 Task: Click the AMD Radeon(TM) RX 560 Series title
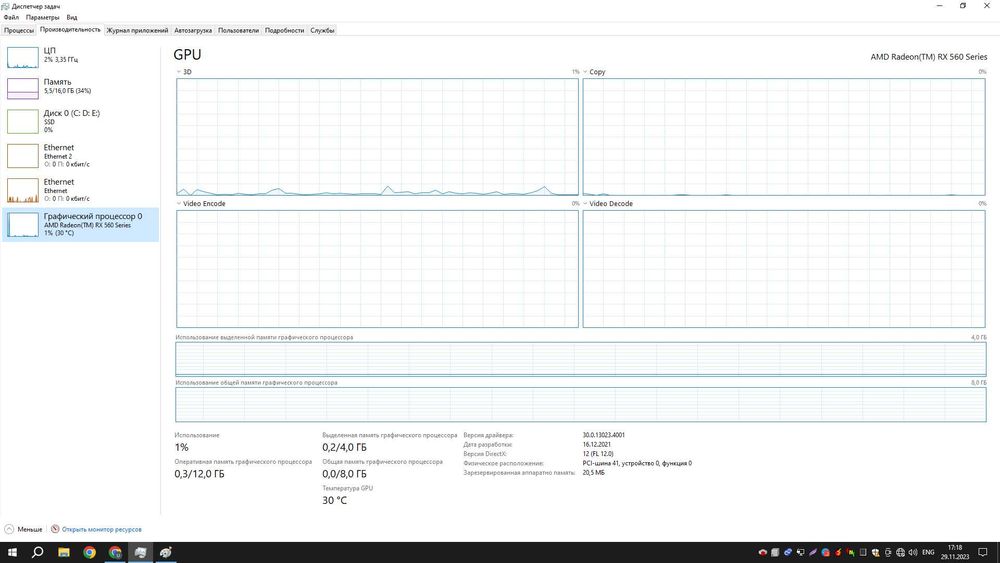click(x=929, y=57)
